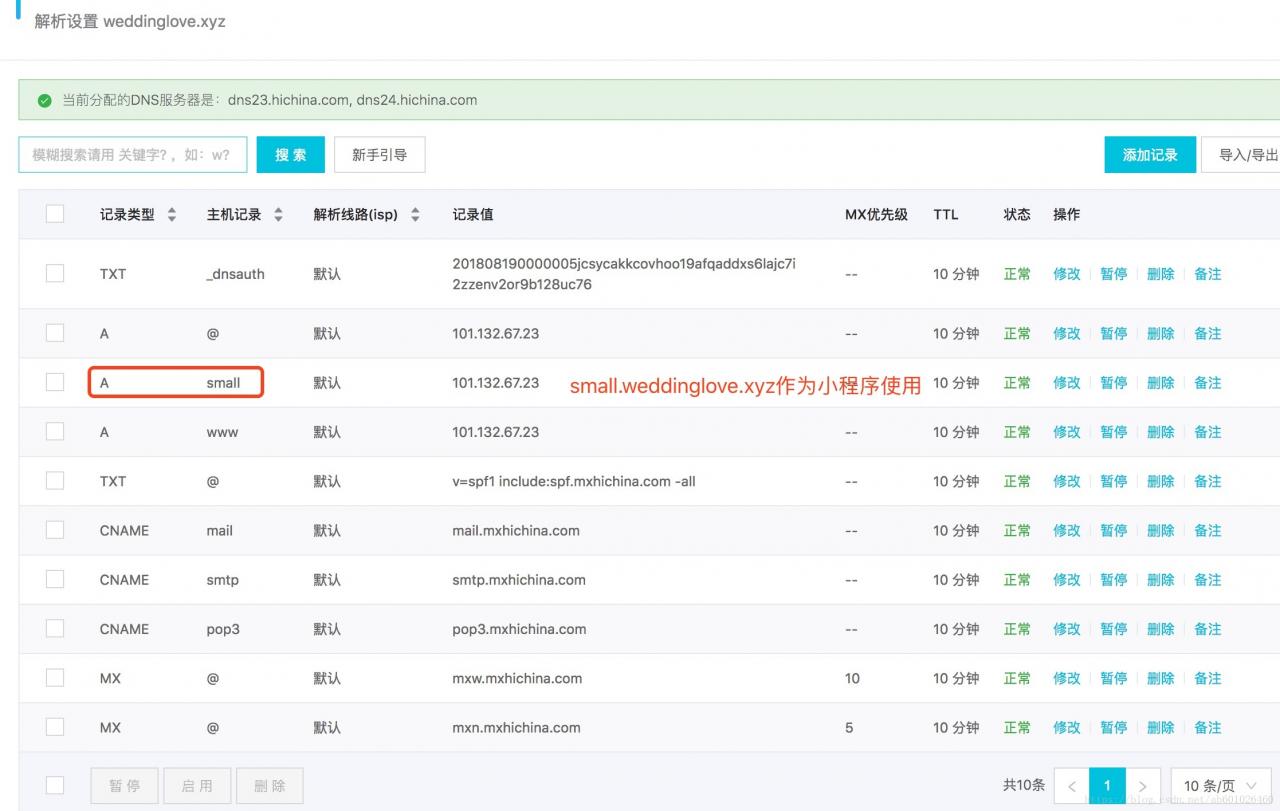Click 添加记录 to add record
Image resolution: width=1280 pixels, height=811 pixels.
1150,155
